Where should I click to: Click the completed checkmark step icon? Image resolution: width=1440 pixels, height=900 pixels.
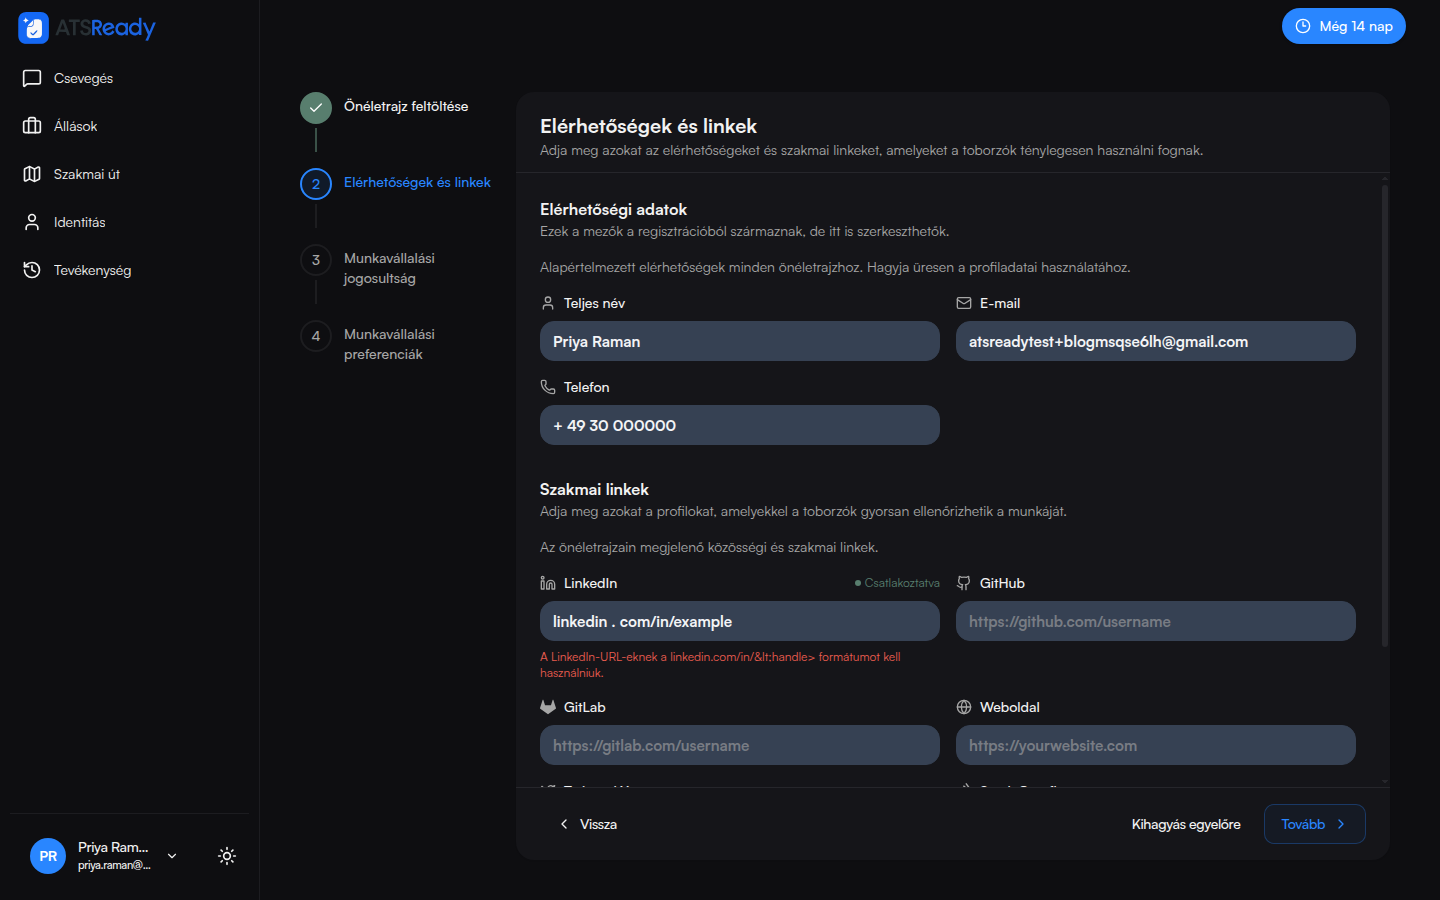[x=316, y=108]
